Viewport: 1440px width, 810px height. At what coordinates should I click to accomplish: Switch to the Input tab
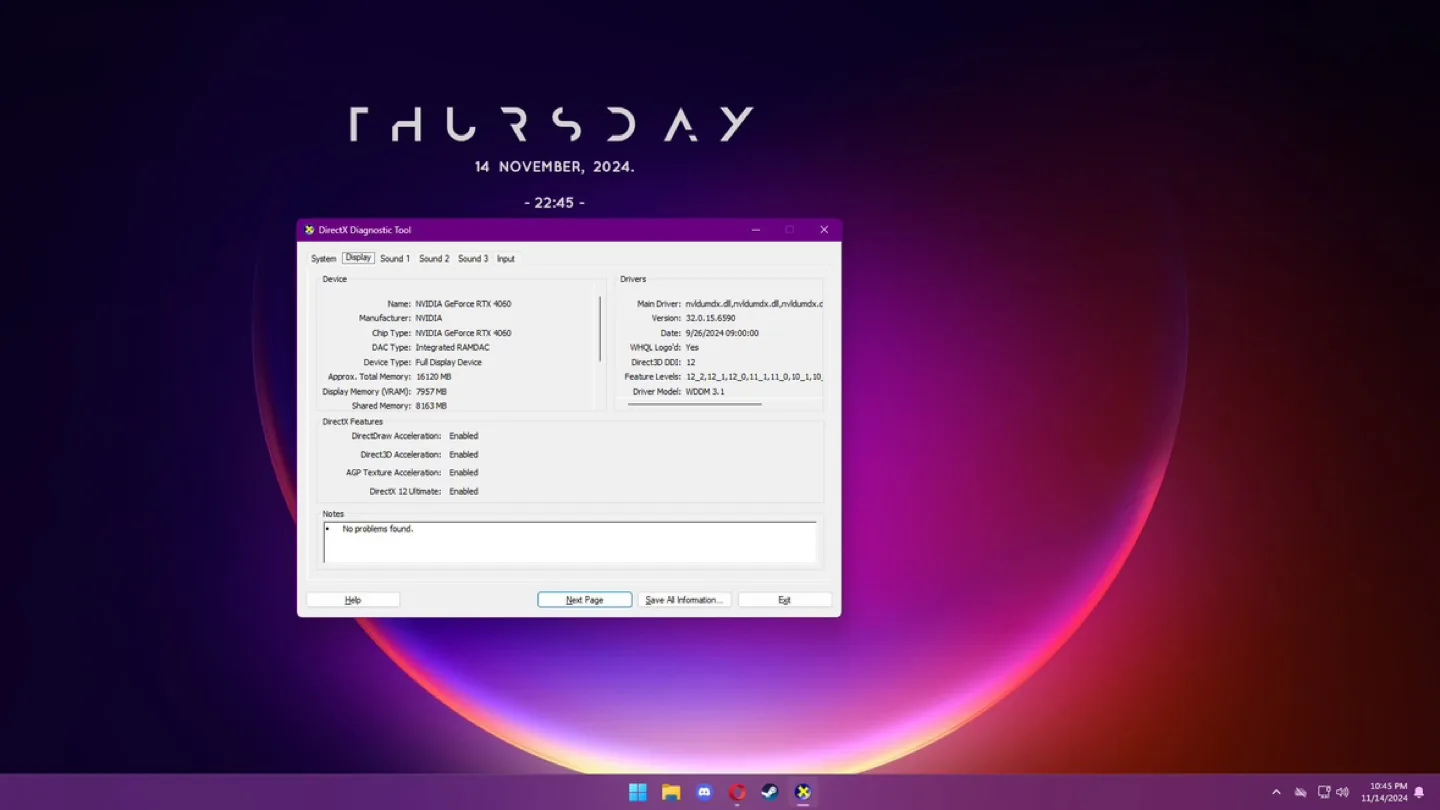tap(506, 259)
